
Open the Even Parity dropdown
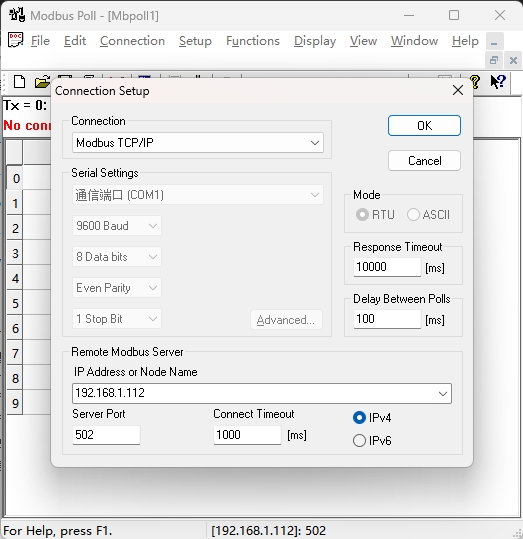[117, 288]
